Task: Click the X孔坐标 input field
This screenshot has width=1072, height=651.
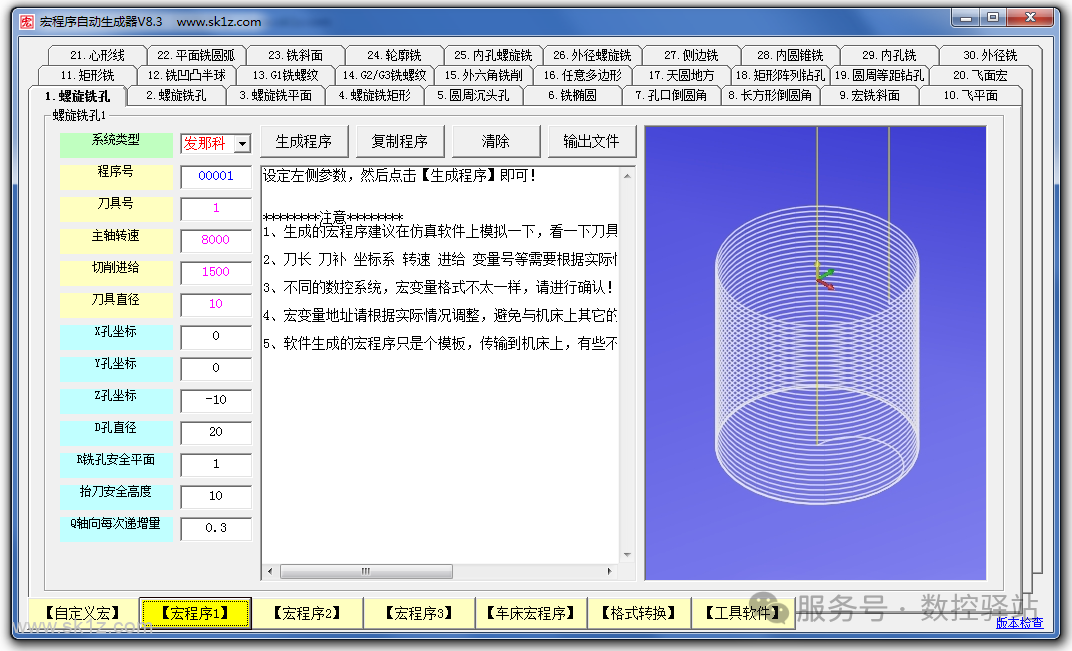Action: [x=216, y=336]
